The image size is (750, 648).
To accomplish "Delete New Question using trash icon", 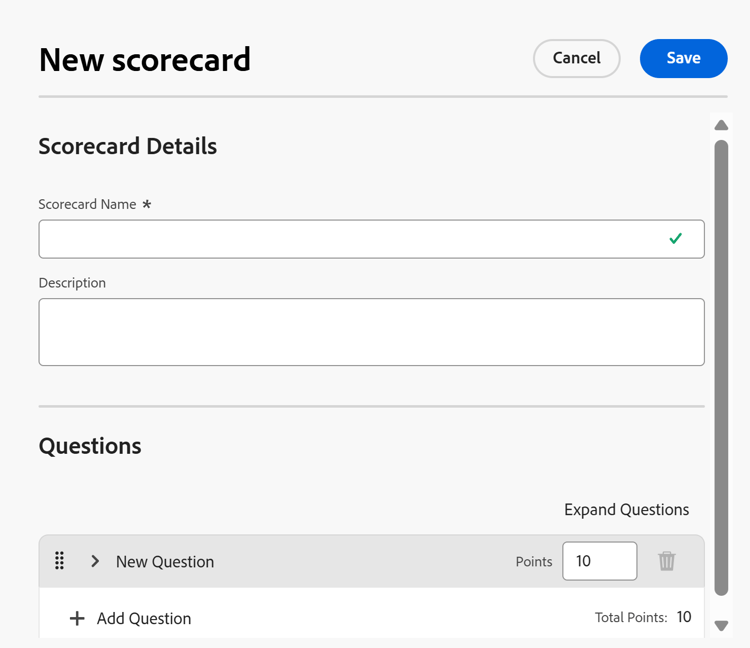I will point(666,561).
